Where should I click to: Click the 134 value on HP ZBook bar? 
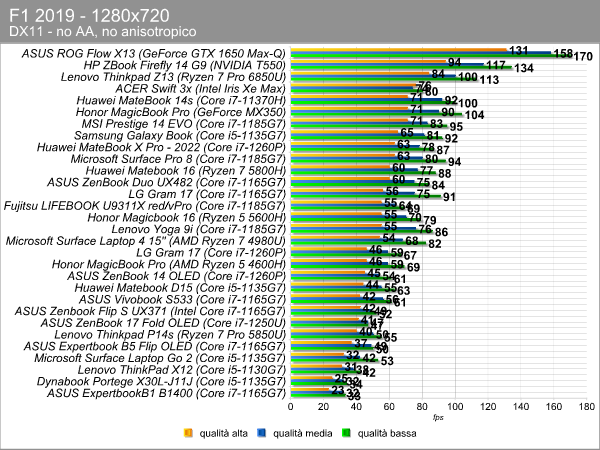523,68
